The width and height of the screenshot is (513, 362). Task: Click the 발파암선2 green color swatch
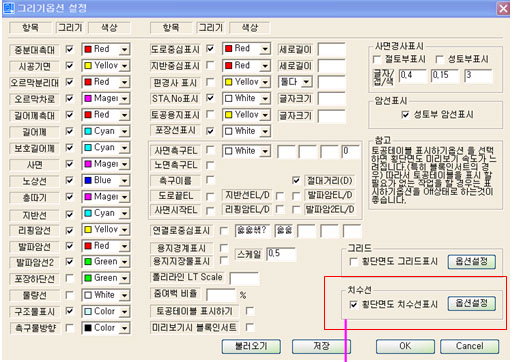(88, 262)
